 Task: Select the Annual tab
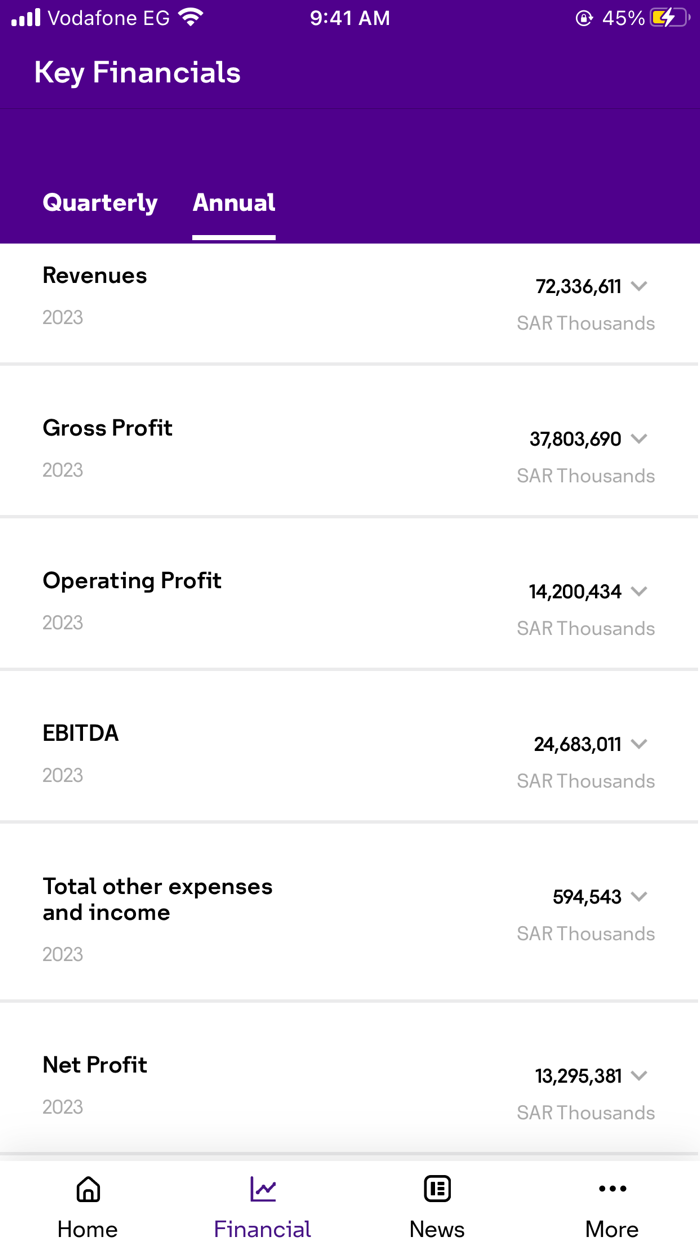tap(234, 203)
